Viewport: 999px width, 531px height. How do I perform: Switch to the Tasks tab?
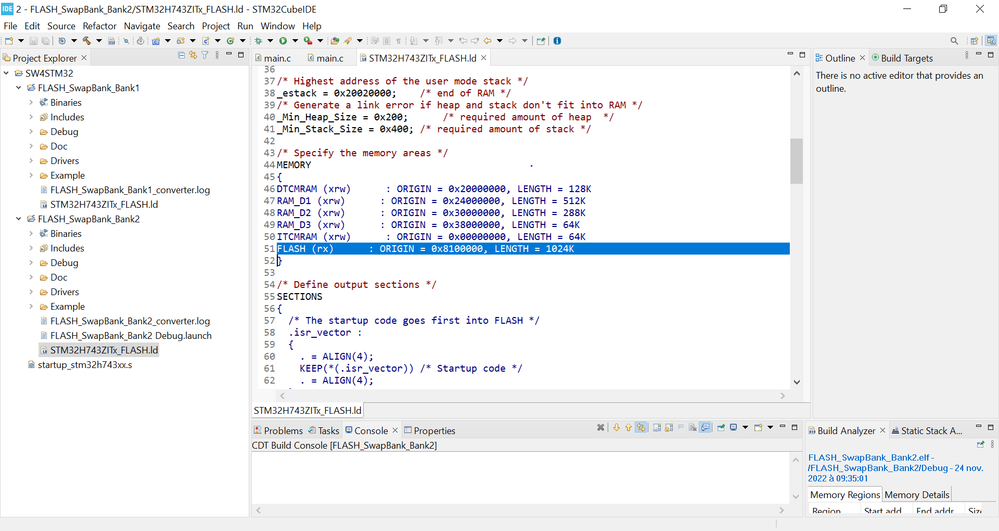[x=324, y=431]
